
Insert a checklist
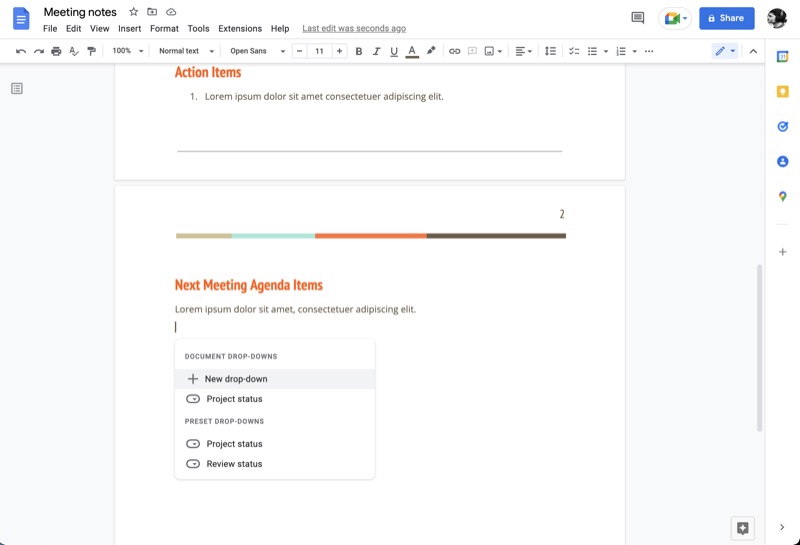pyautogui.click(x=574, y=51)
